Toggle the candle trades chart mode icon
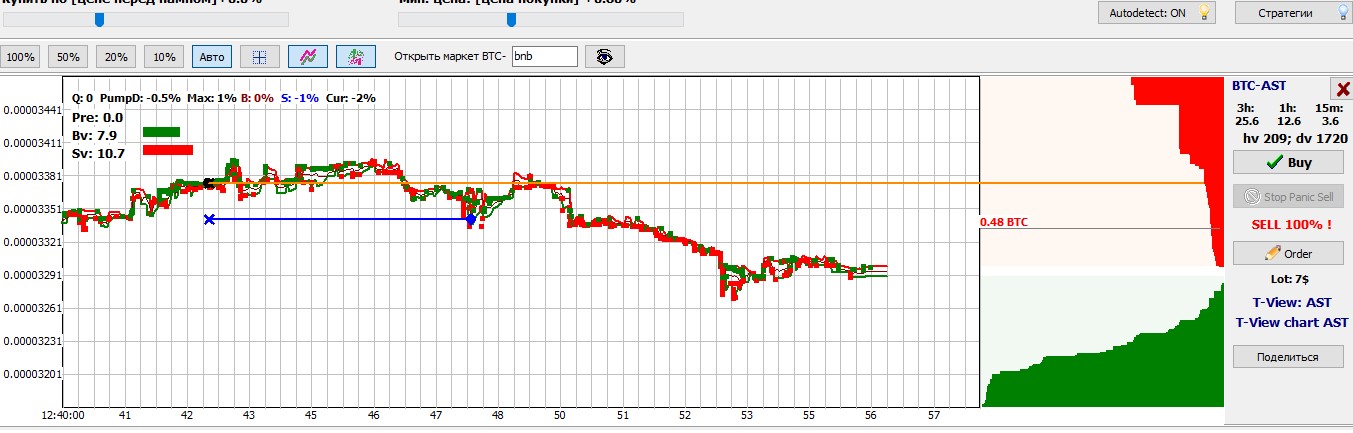Viewport: 1353px width, 433px height. 356,57
